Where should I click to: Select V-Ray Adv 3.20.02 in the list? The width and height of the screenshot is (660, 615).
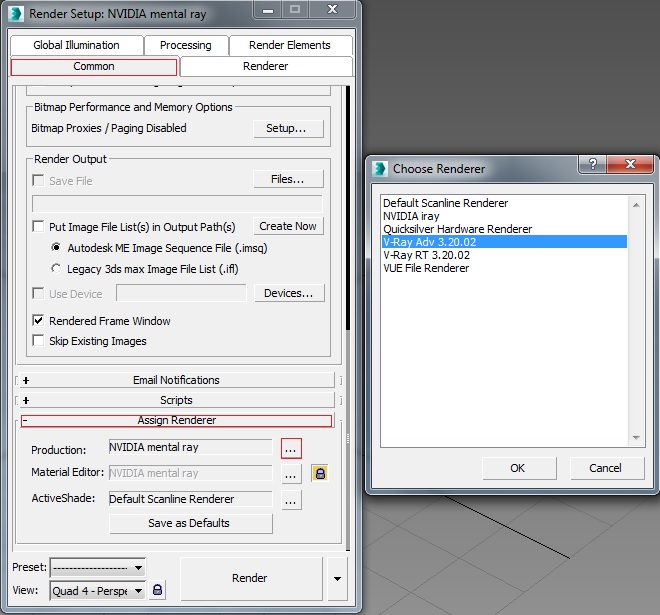point(504,242)
